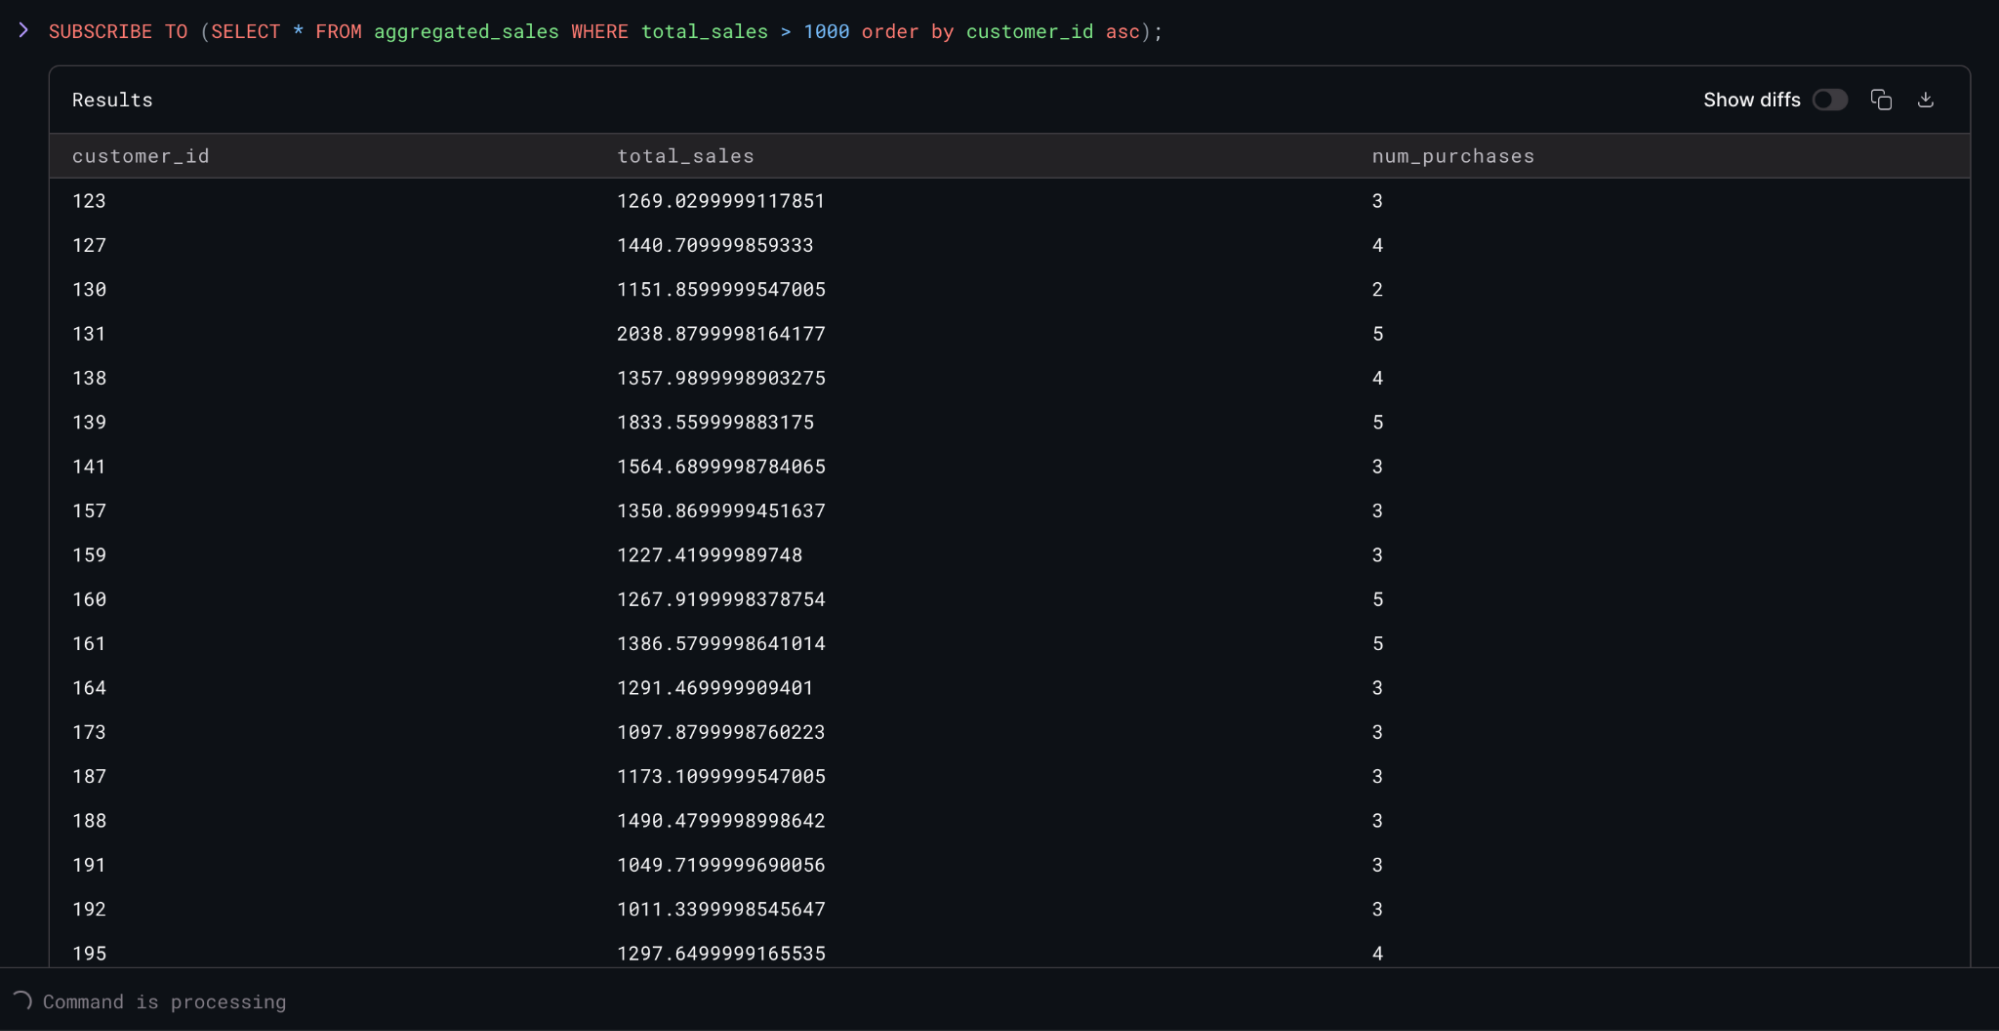Click total sales value 1564.6899998784065
The height and width of the screenshot is (1031, 1999).
(x=721, y=466)
